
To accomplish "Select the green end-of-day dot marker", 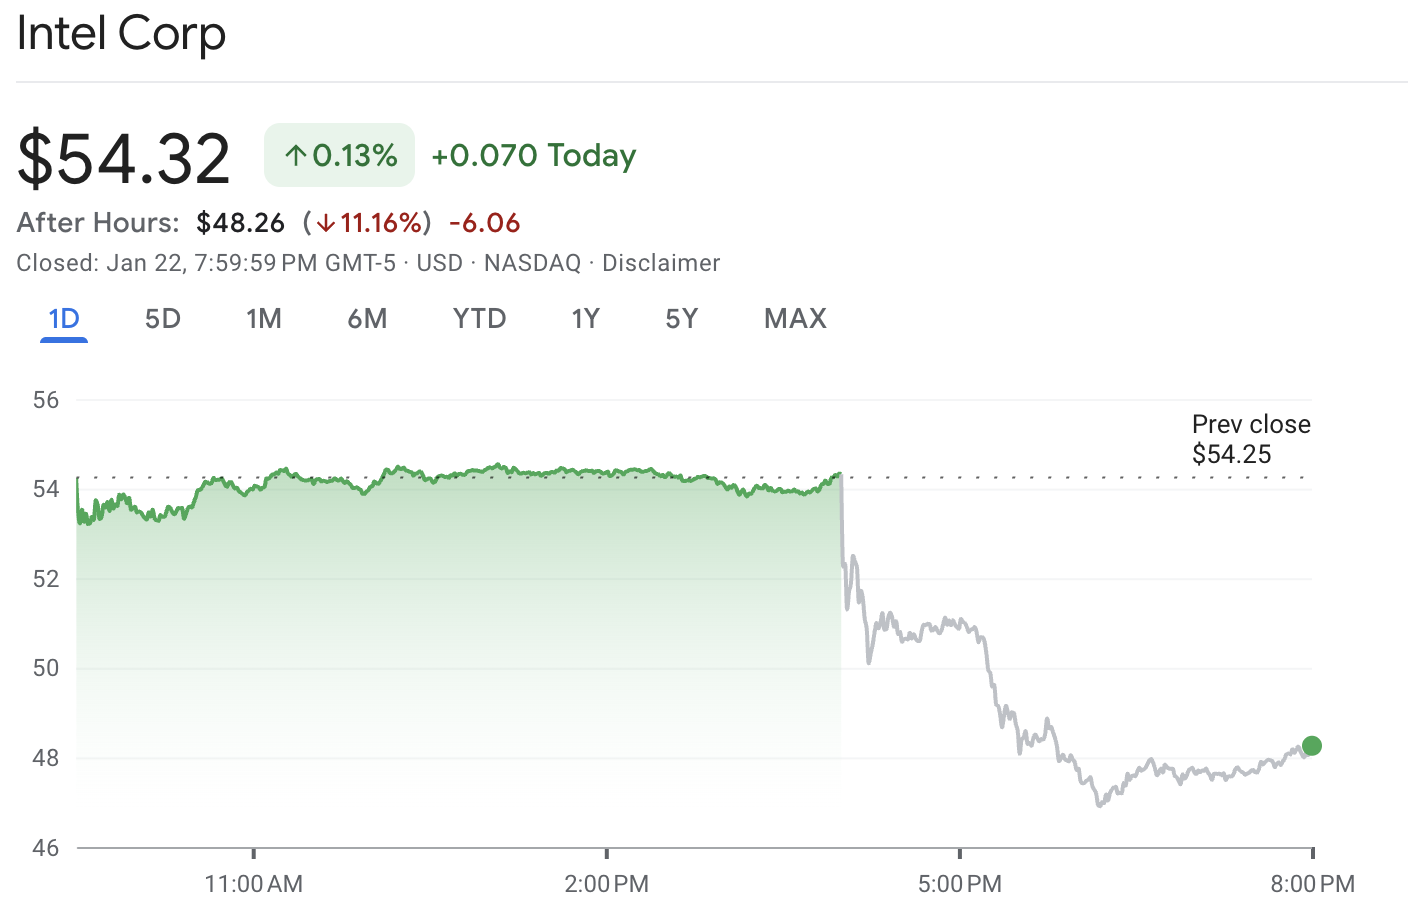I will (x=1310, y=745).
